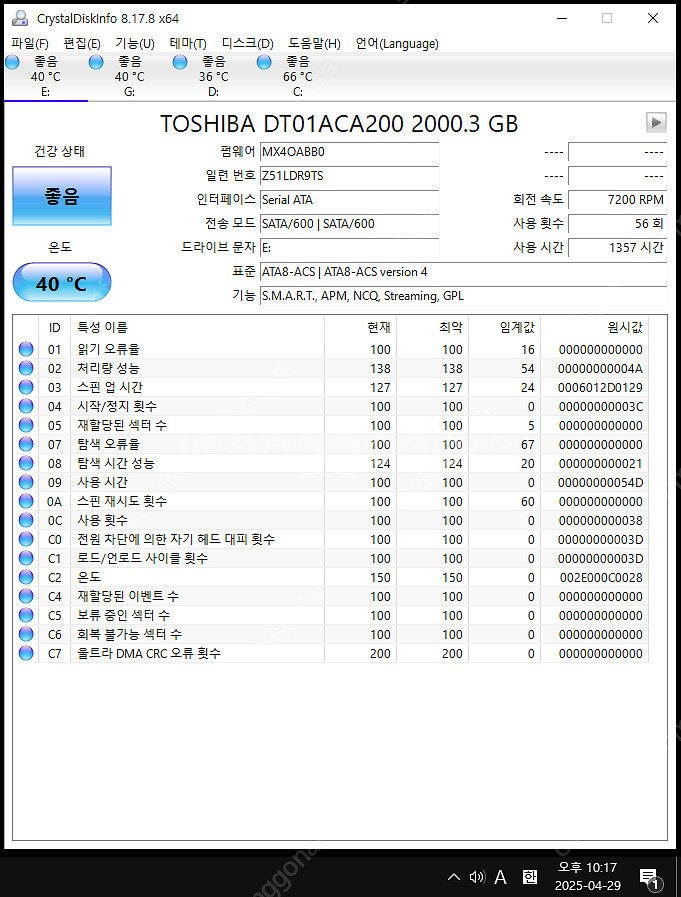Click status orb for attribute C4 재할당된 이벤트 수
Viewport: 681px width, 897px height.
click(x=26, y=596)
